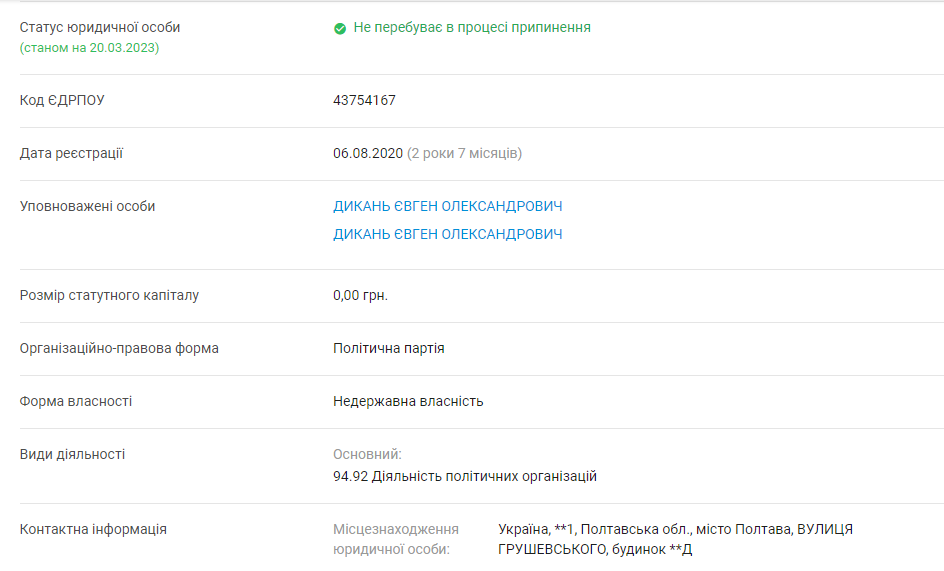Screen dimensions: 944x571
Task: Click the 'Види діяльності' label
Action: click(x=72, y=454)
